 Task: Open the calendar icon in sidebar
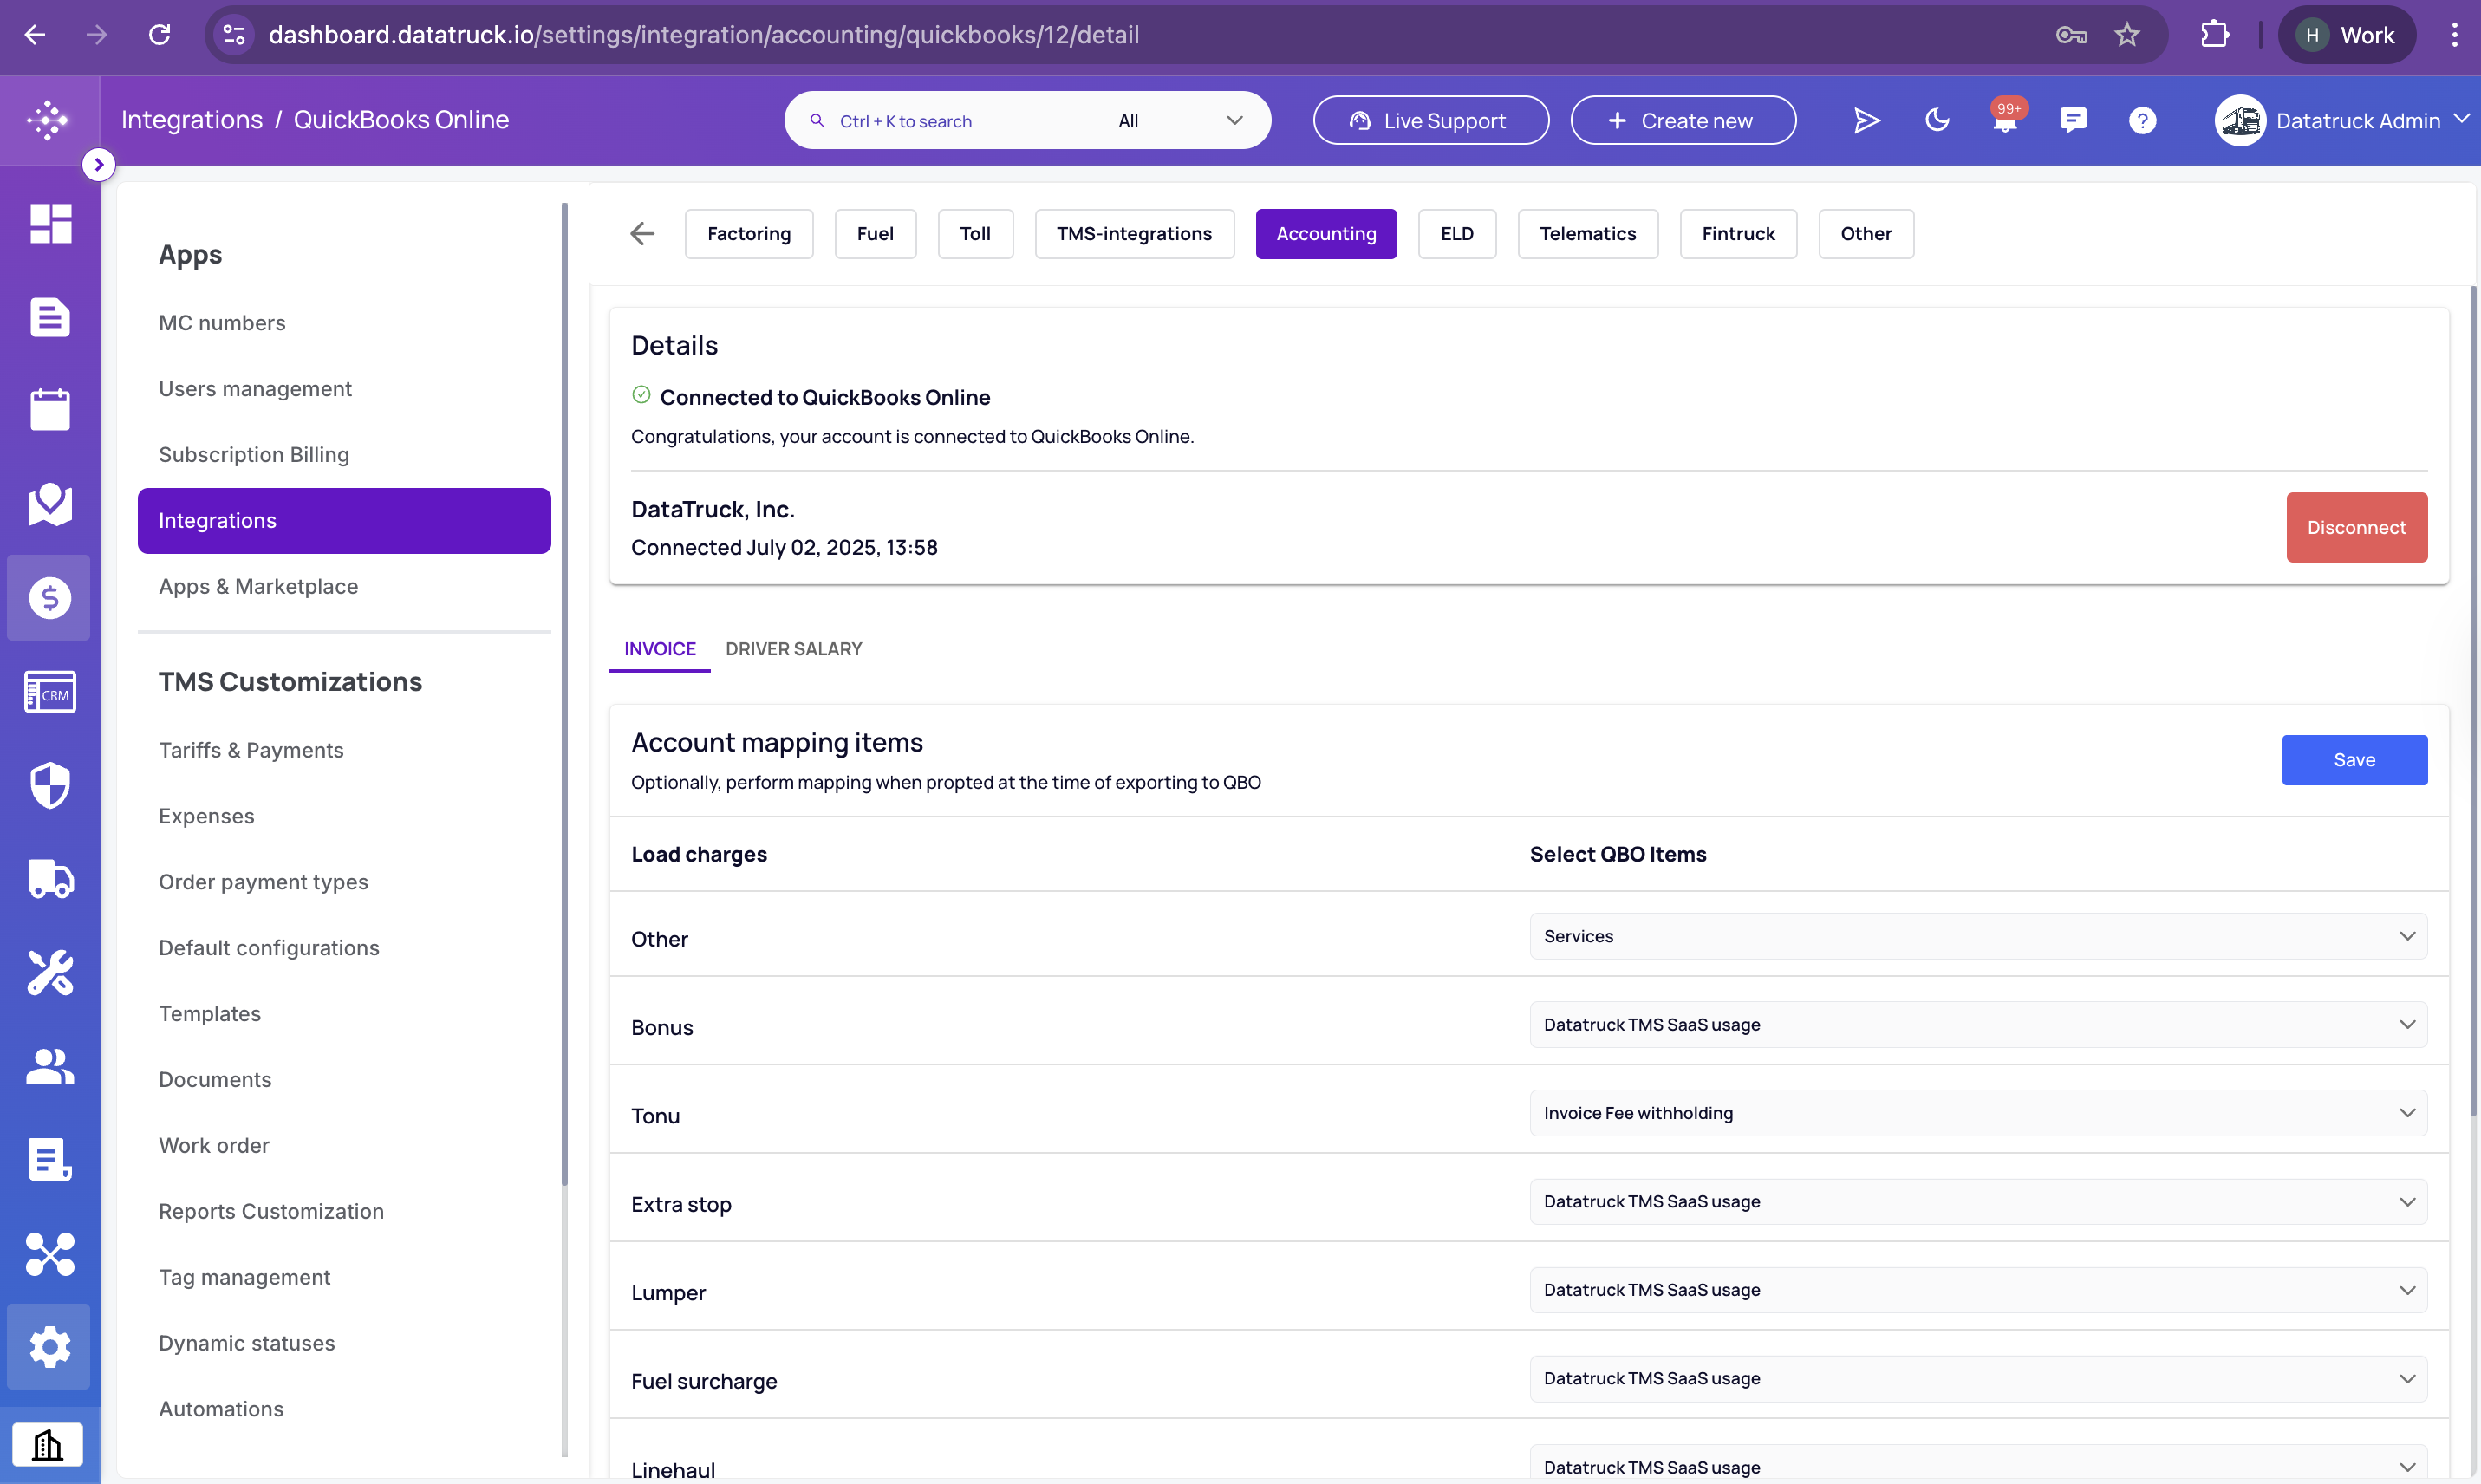click(50, 410)
